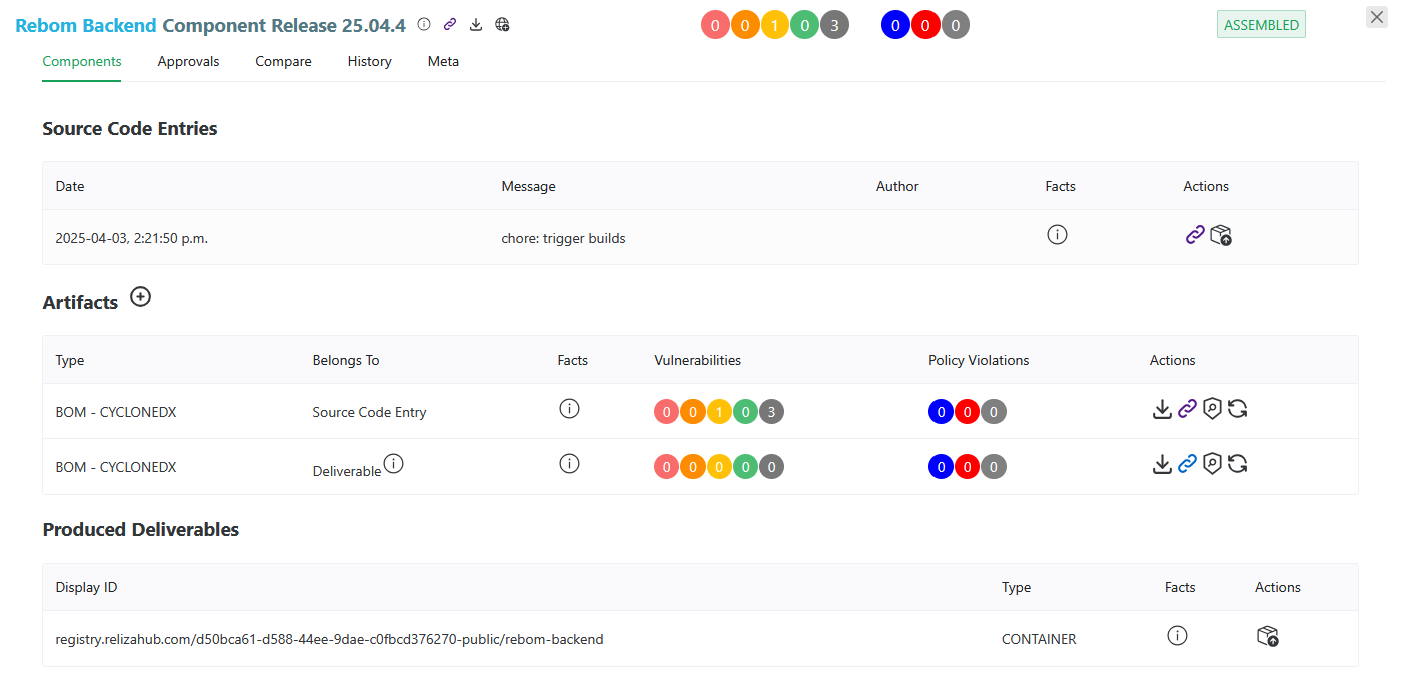Click package icon in the Source Code Entries actions
1401x680 pixels.
(1220, 235)
